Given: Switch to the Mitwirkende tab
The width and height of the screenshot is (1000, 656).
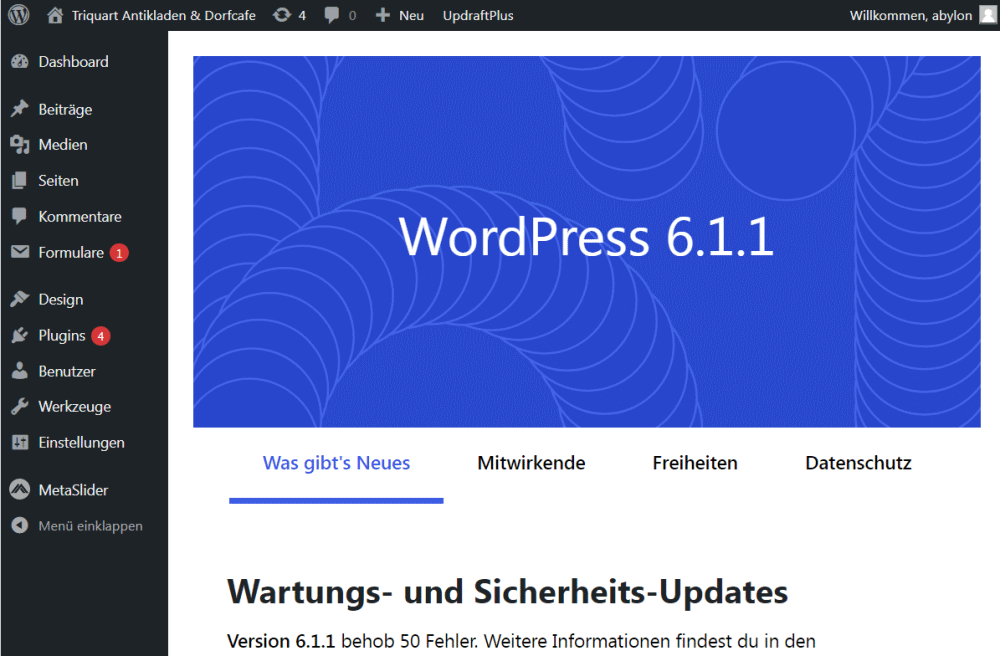Looking at the screenshot, I should coord(531,463).
